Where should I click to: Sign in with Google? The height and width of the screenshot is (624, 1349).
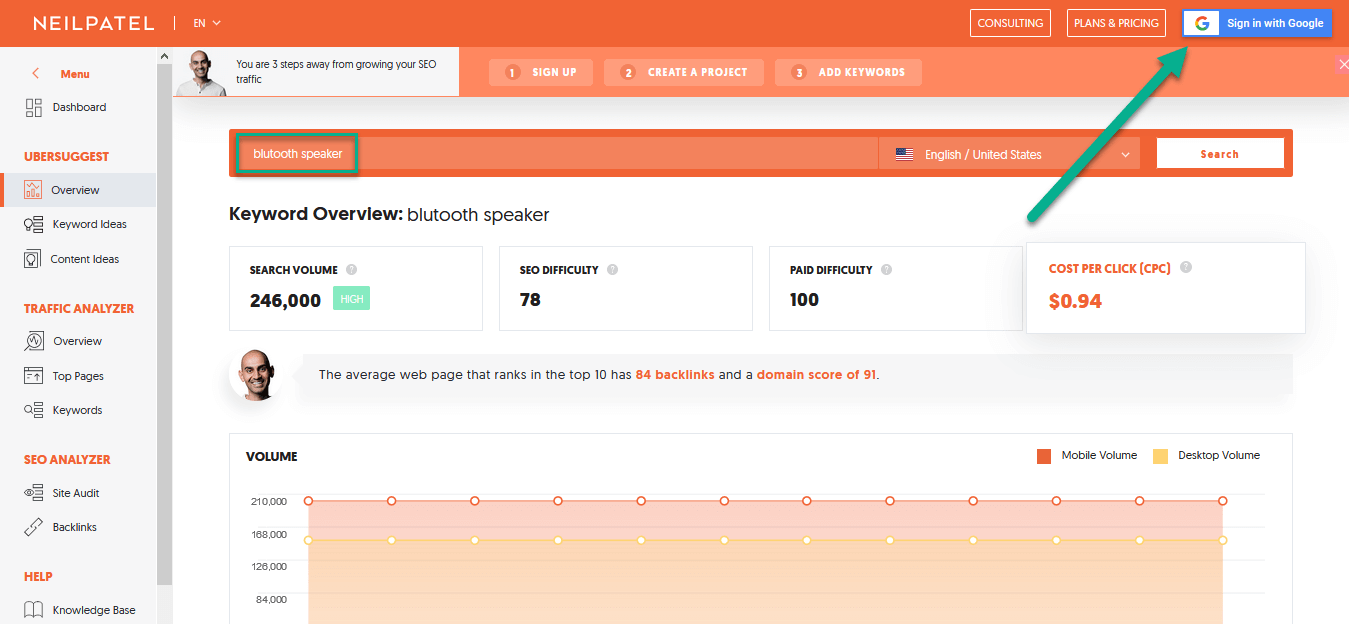[x=1257, y=23]
